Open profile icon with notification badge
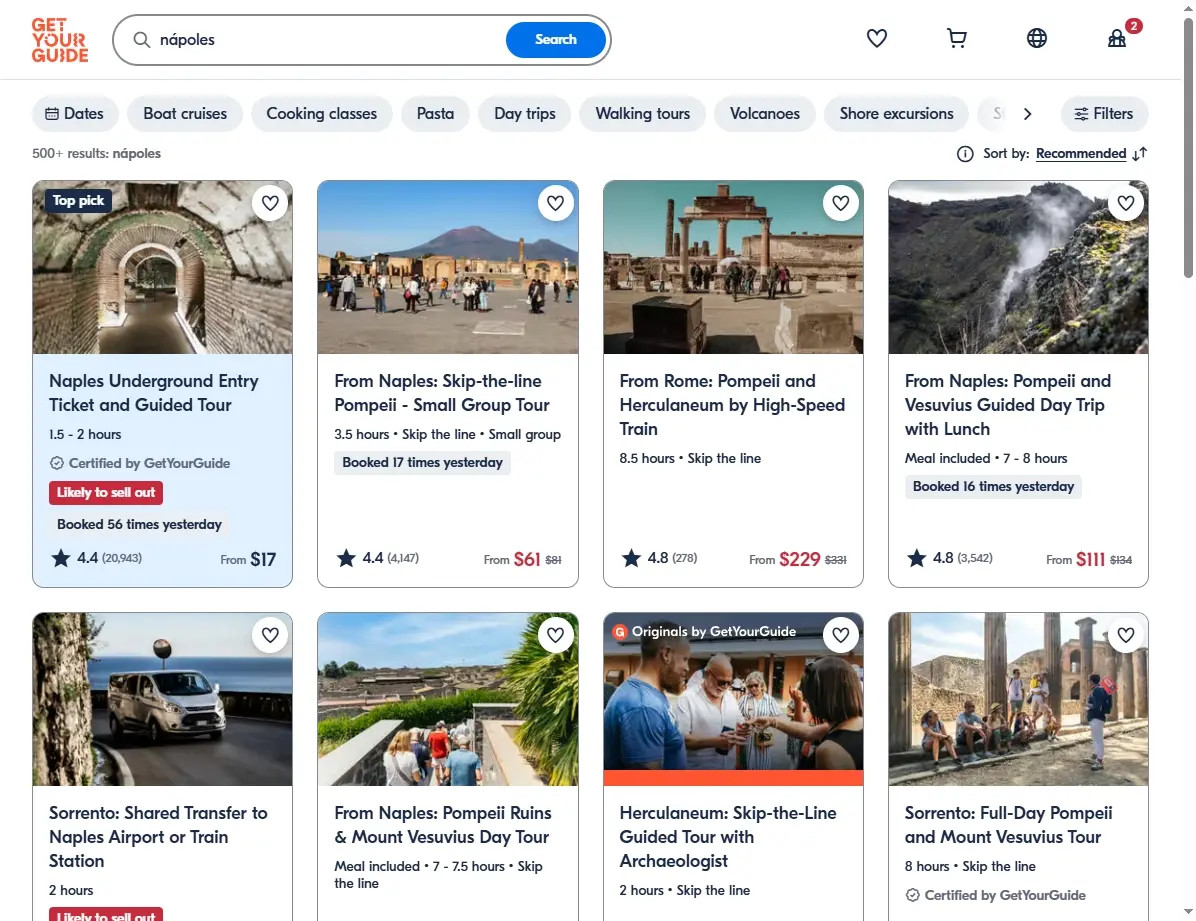 [1117, 38]
